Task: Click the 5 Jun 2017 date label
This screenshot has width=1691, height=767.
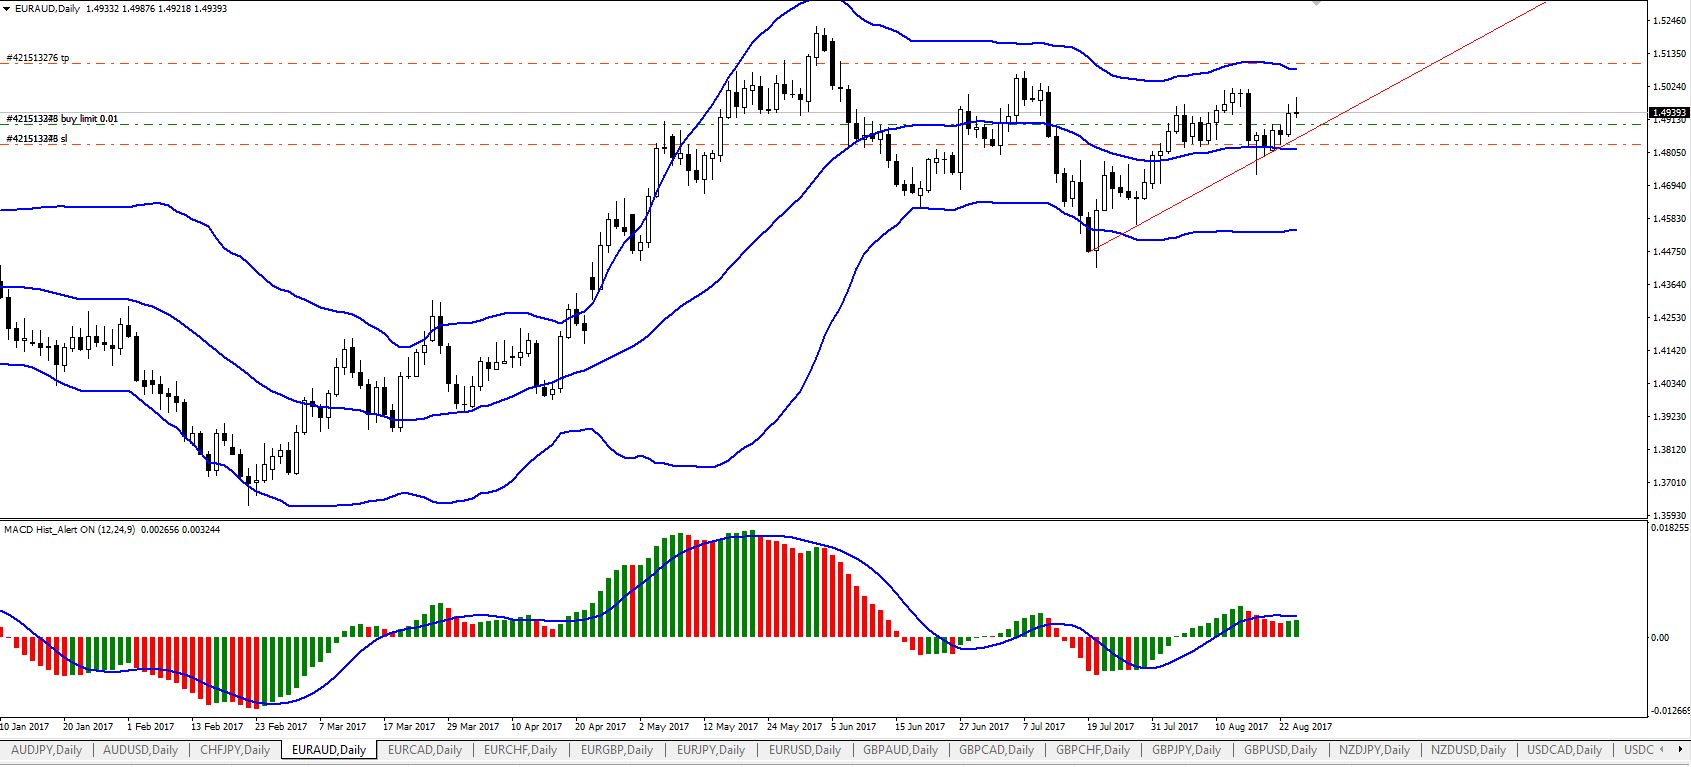Action: (854, 727)
